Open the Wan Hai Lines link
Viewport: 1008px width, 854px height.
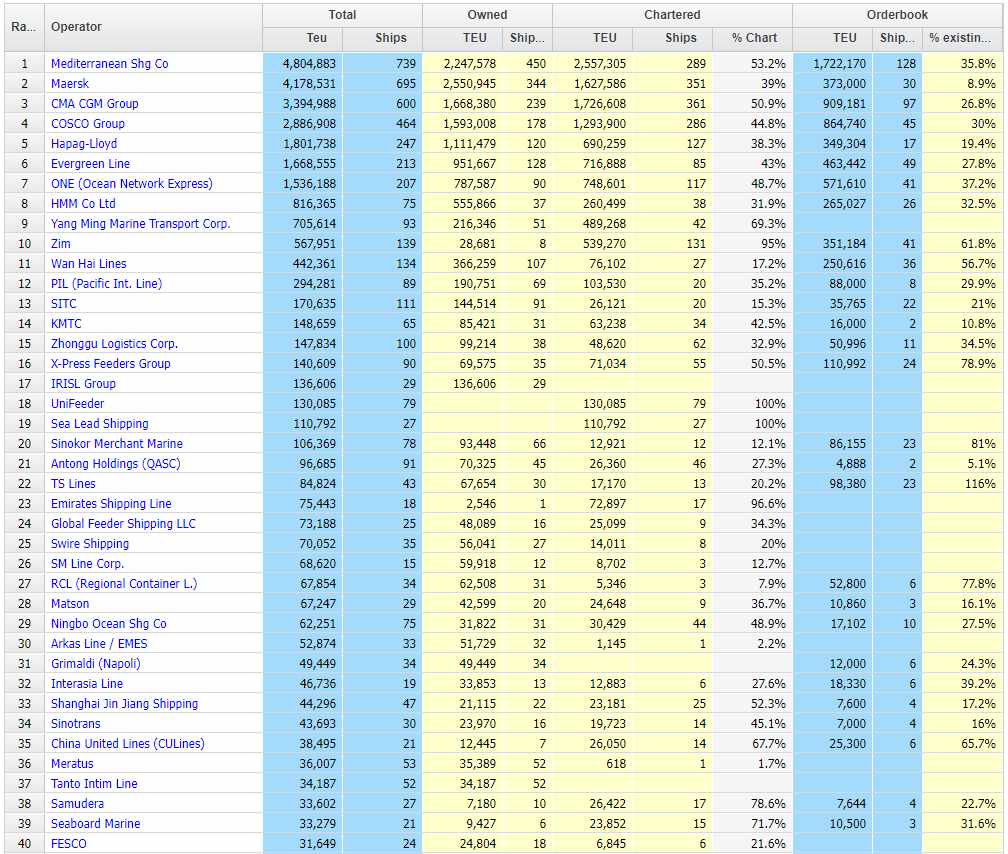88,263
